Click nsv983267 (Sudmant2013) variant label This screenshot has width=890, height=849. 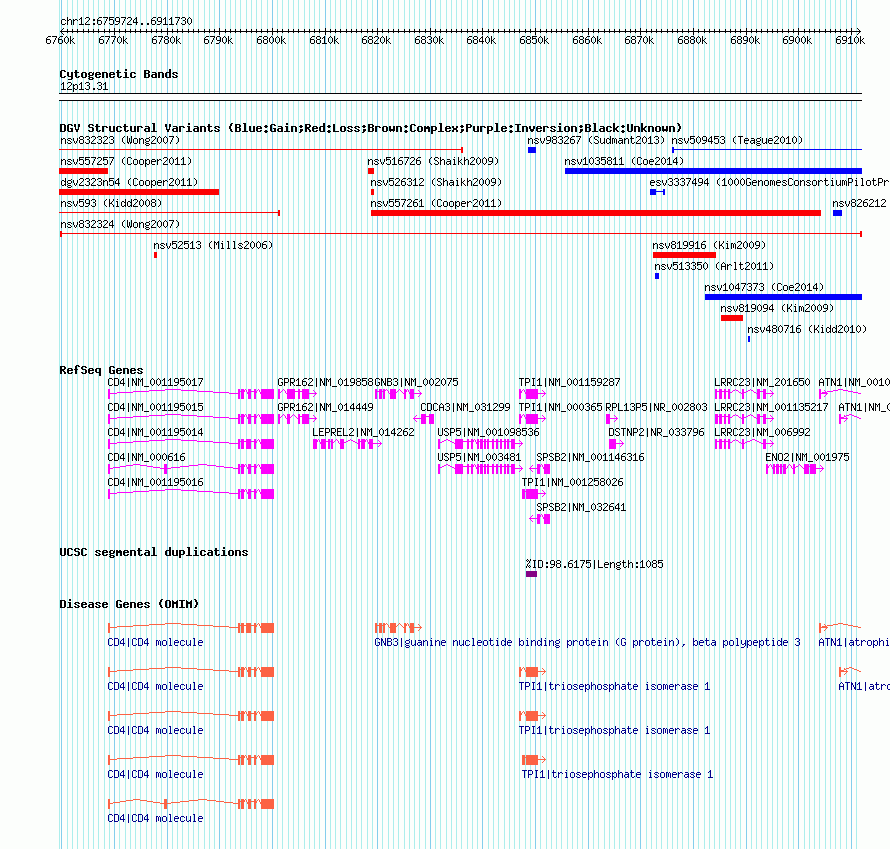tap(596, 140)
